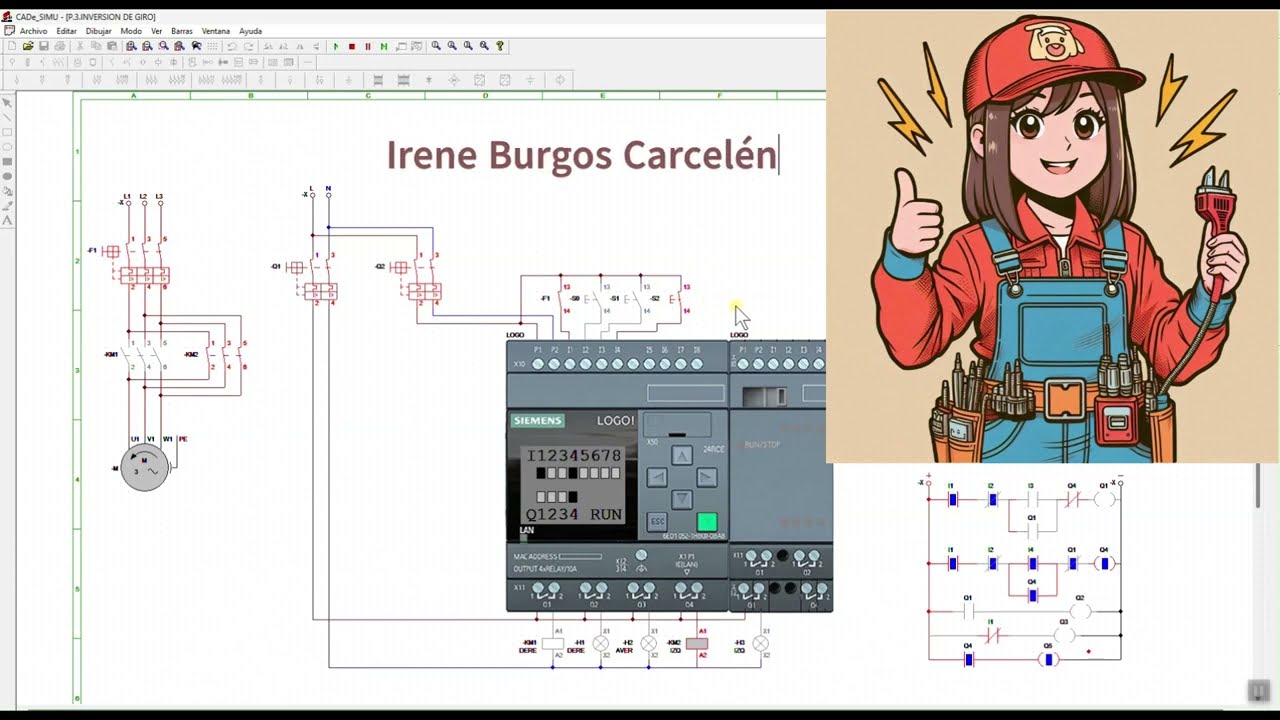Open the Editar menu
The height and width of the screenshot is (720, 1280).
(x=66, y=31)
